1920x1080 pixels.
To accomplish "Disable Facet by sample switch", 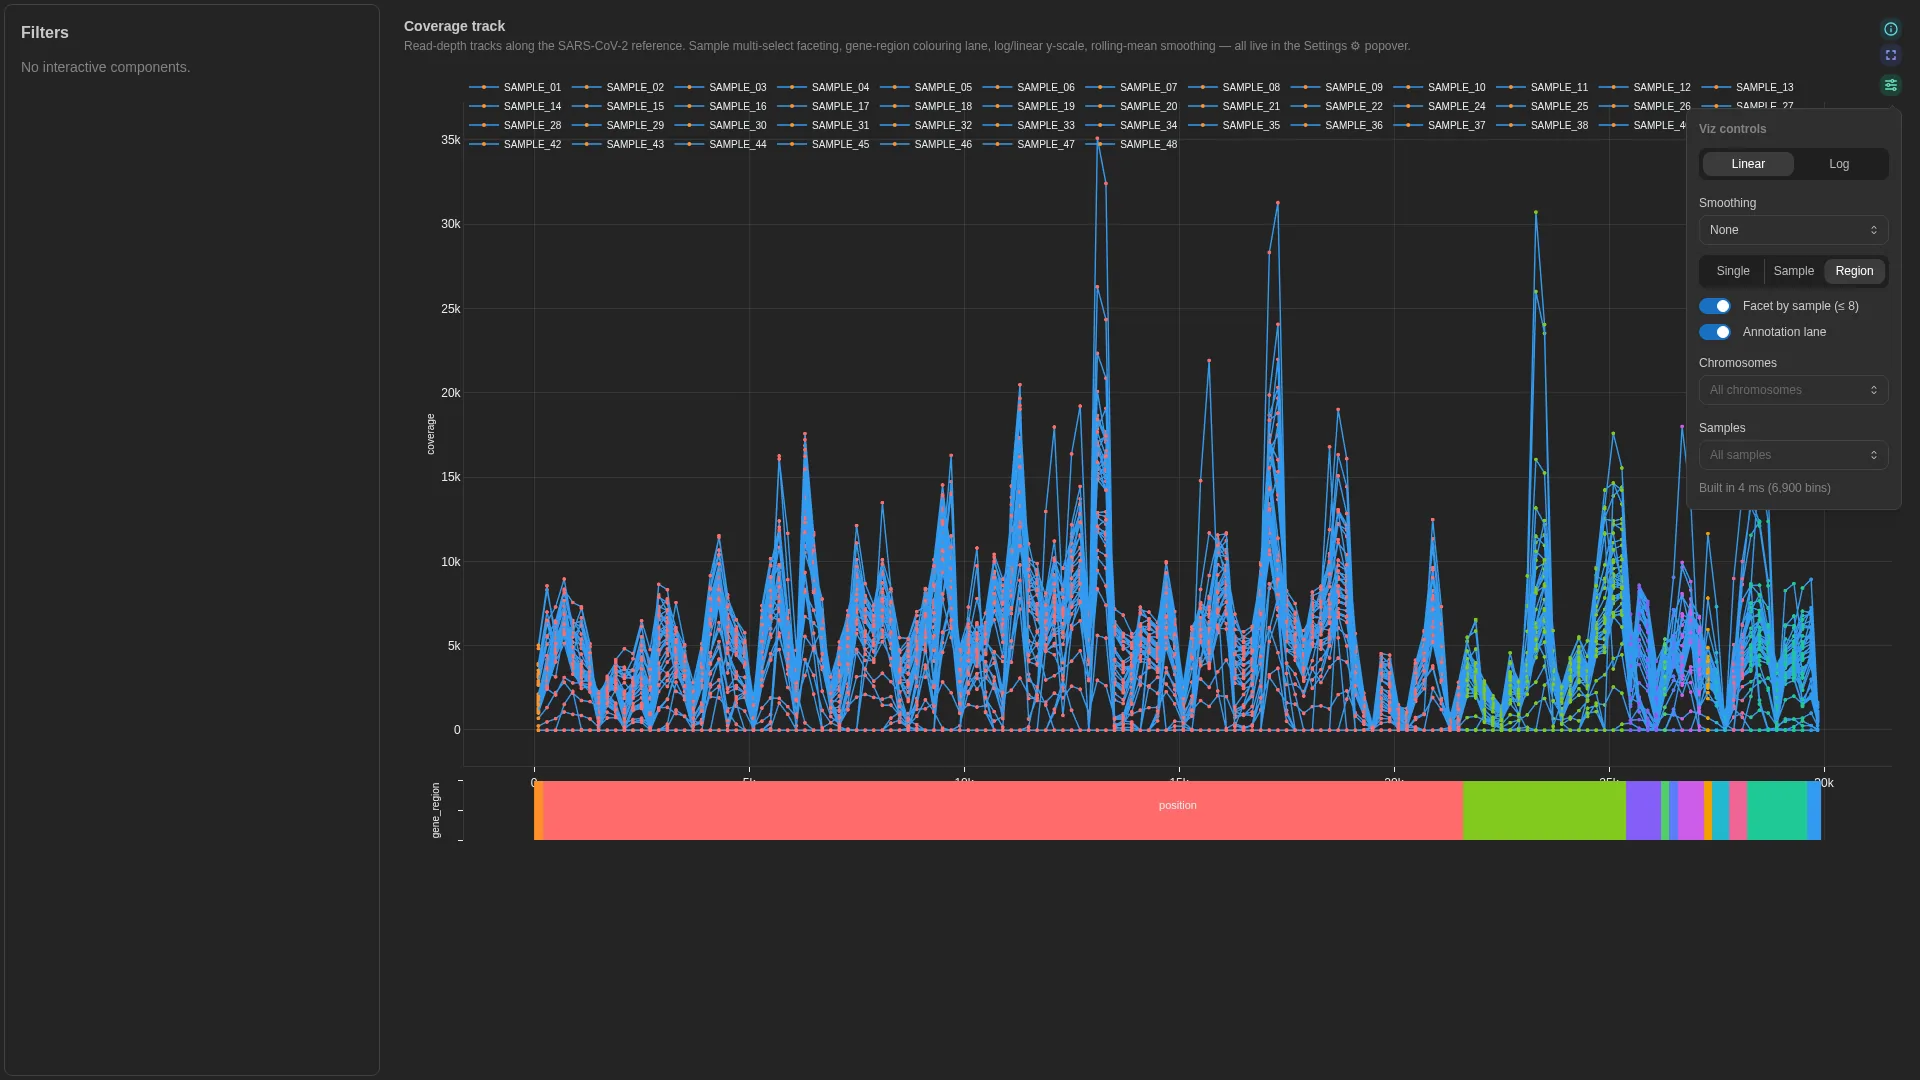I will (1714, 306).
